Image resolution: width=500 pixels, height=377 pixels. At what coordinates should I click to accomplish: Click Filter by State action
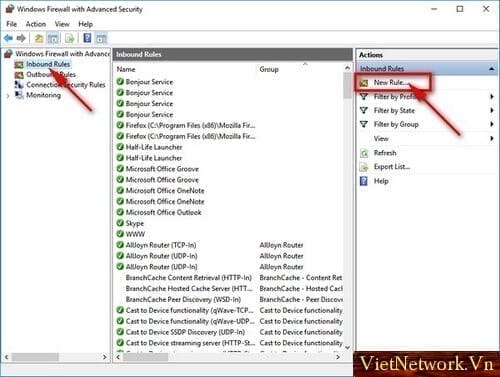tap(394, 110)
